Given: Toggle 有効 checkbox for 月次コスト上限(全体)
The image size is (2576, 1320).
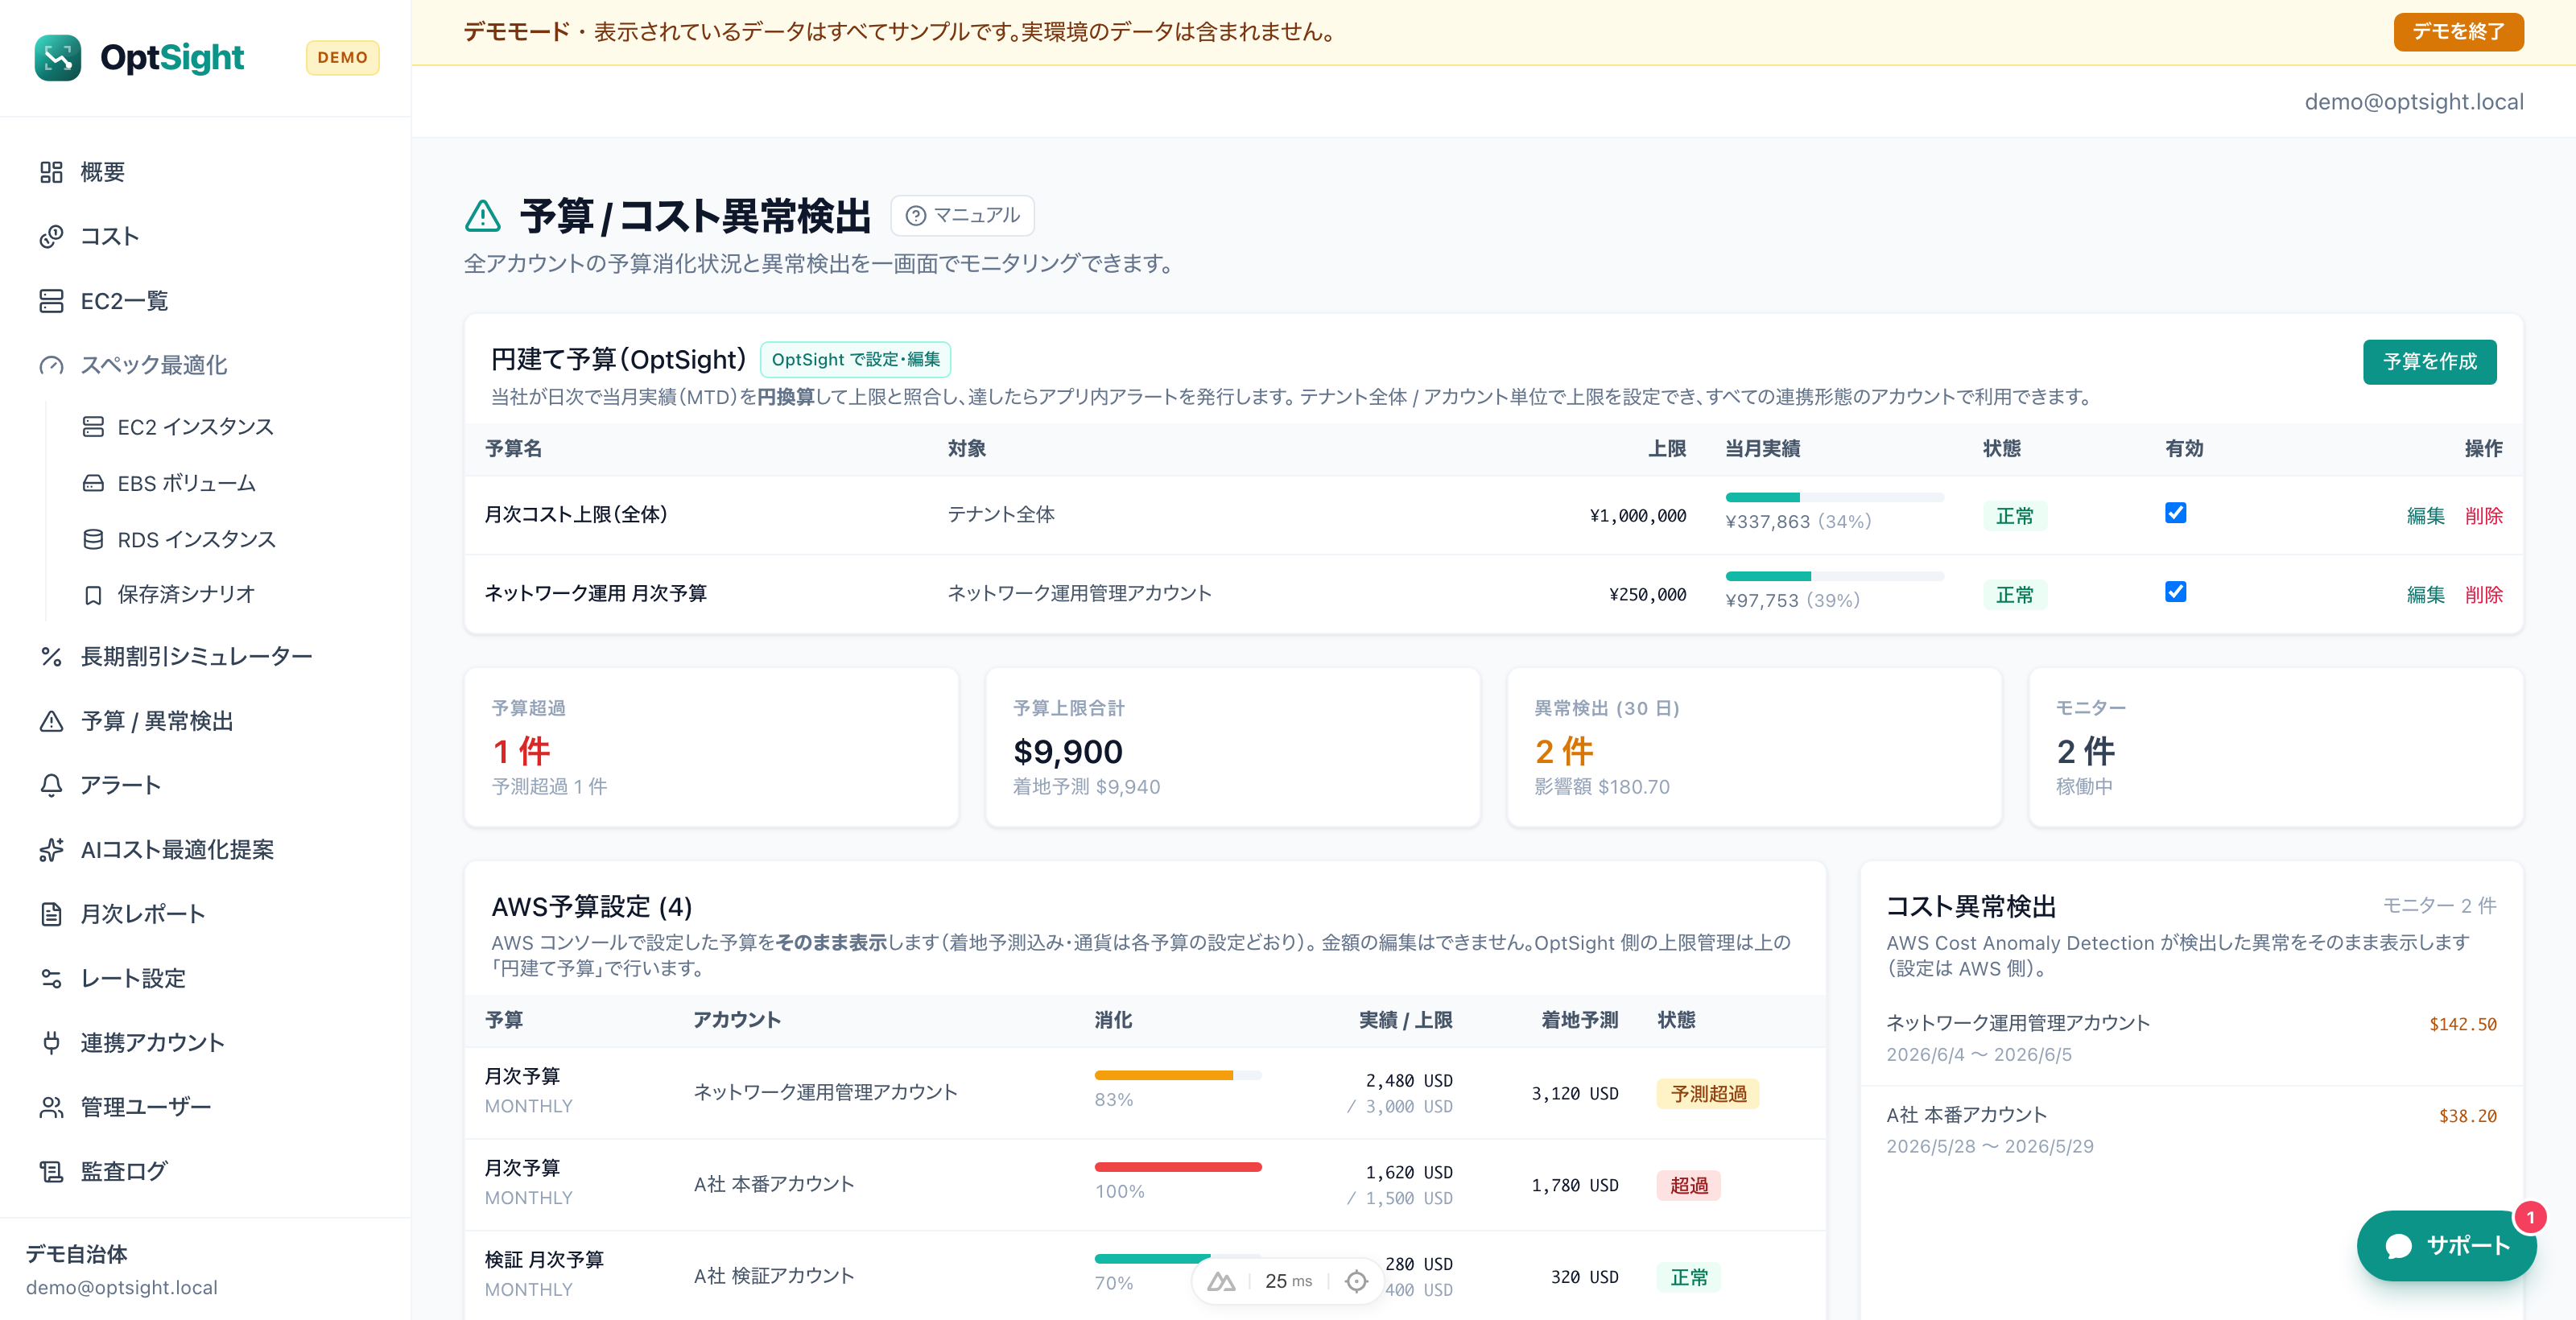Looking at the screenshot, I should 2175,513.
